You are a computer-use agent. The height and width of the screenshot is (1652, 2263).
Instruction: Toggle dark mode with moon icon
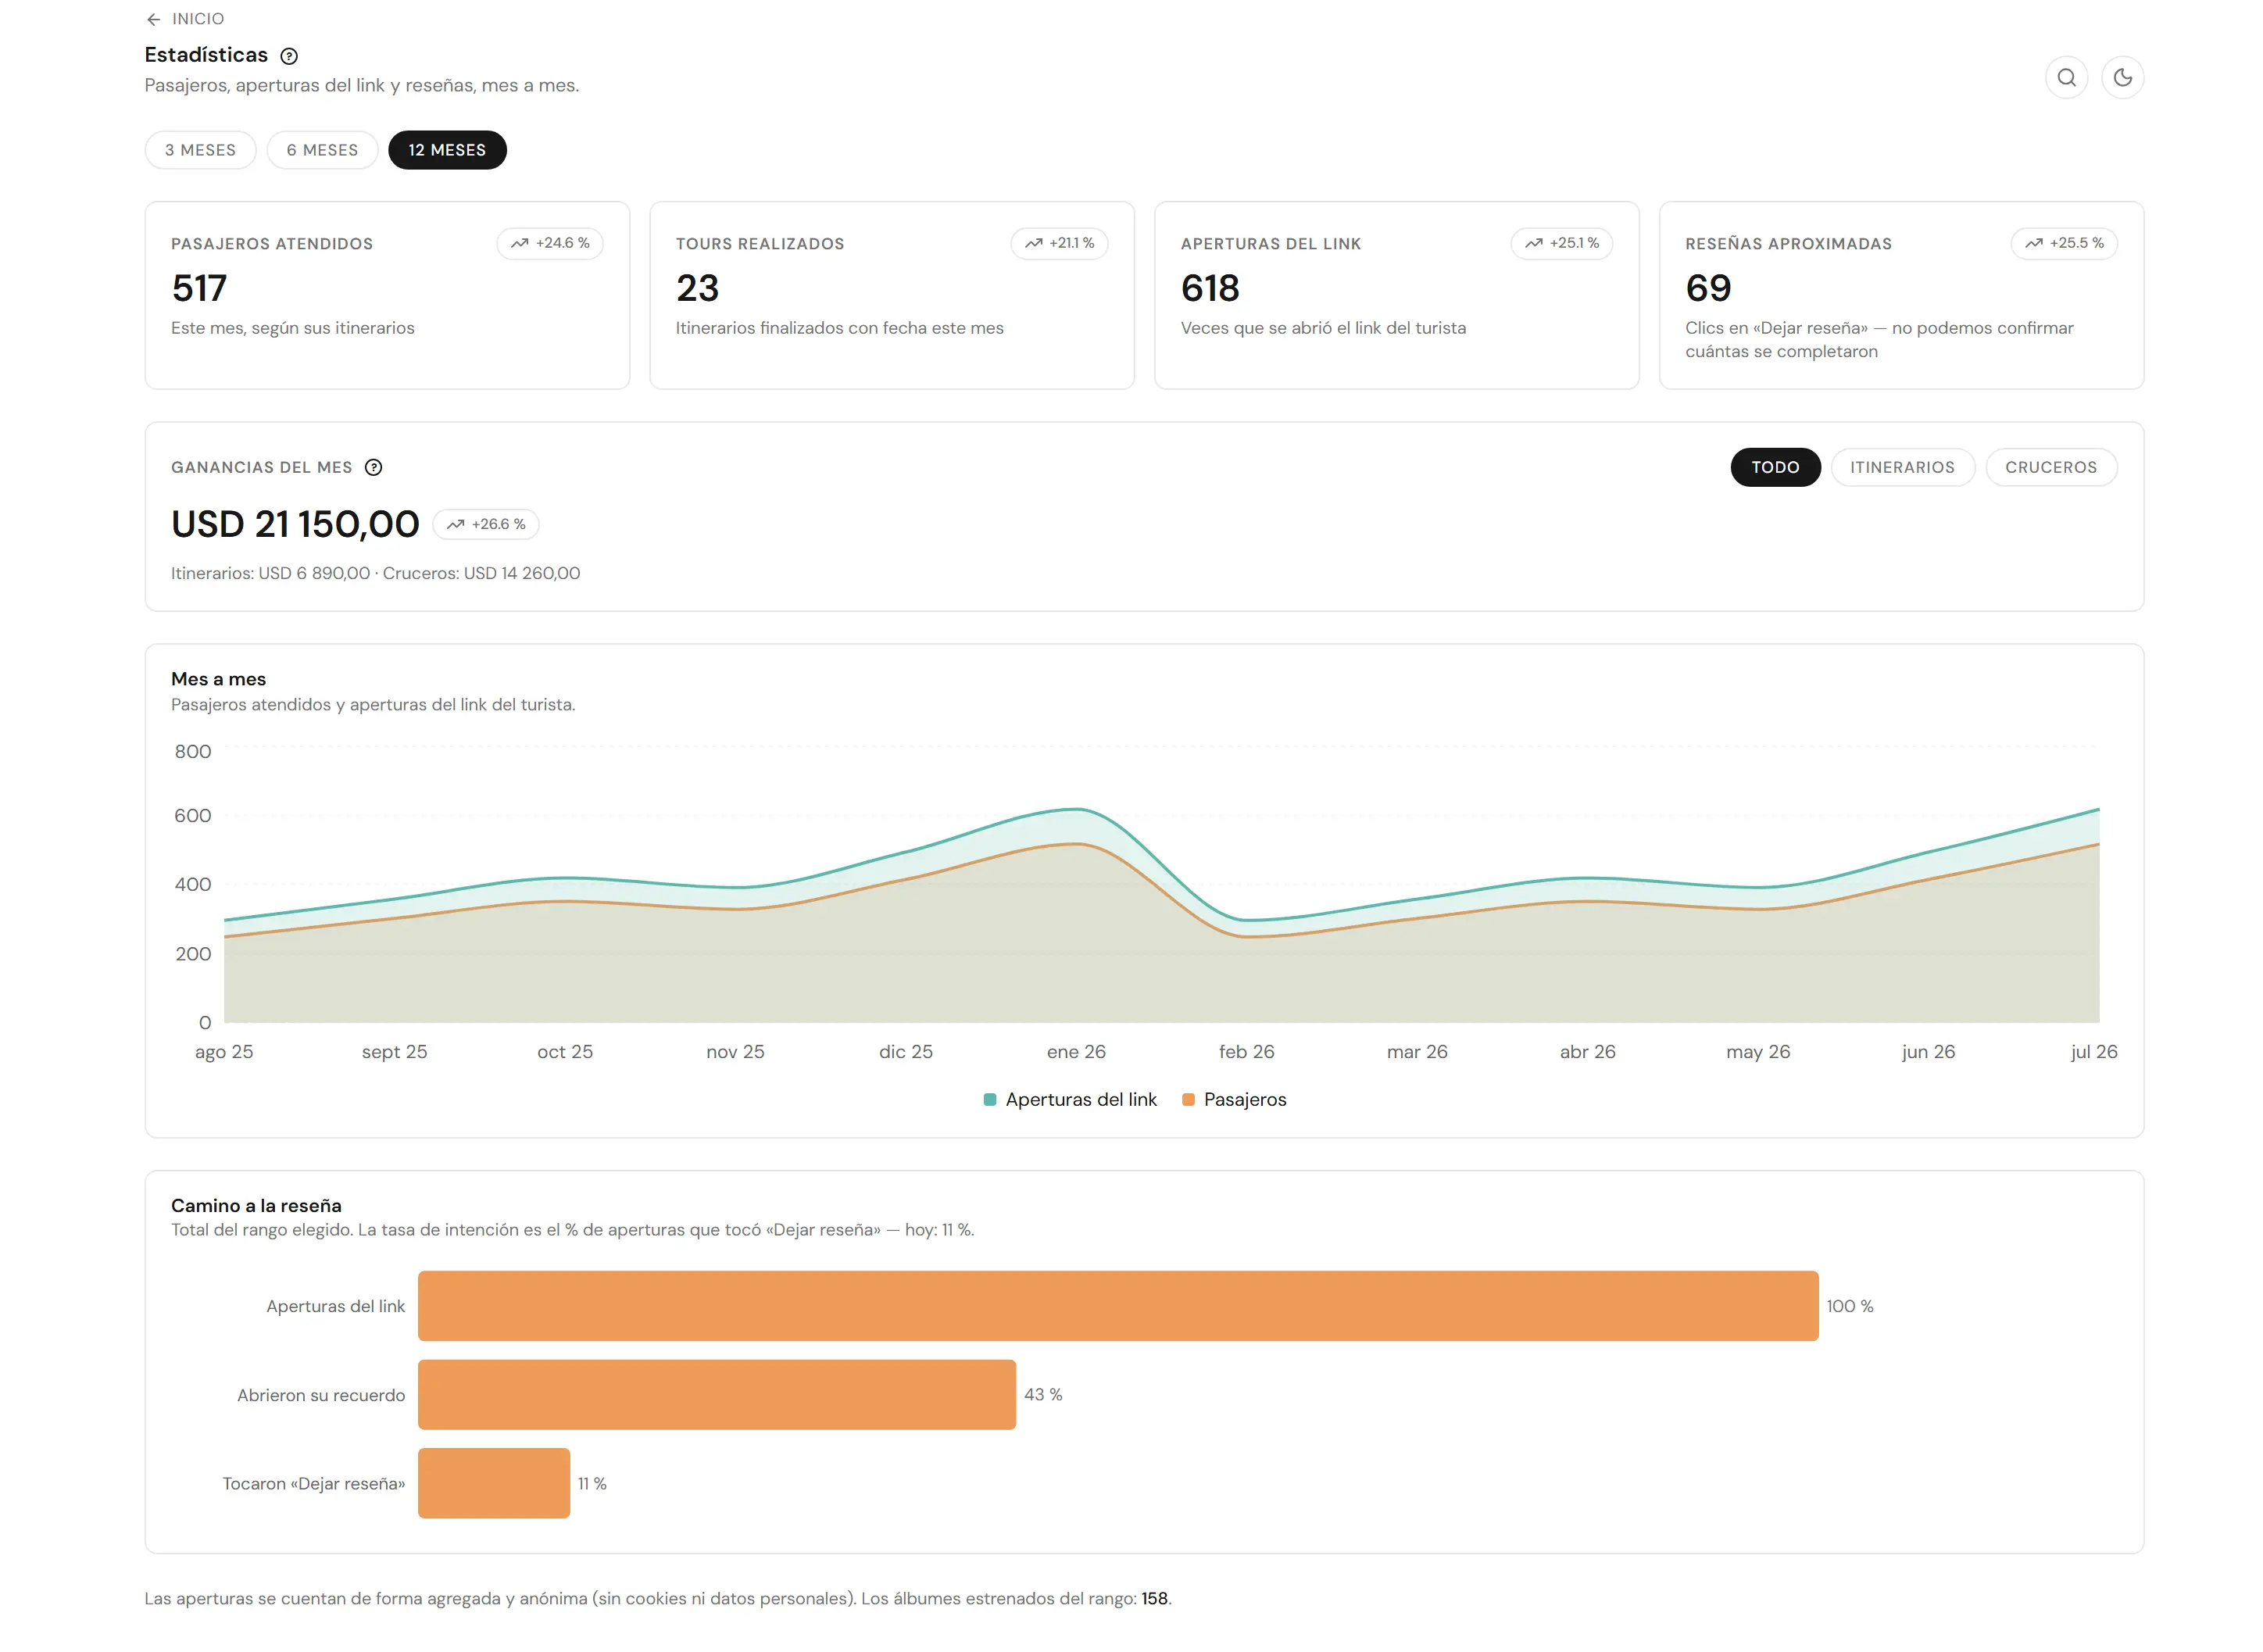(x=2122, y=77)
